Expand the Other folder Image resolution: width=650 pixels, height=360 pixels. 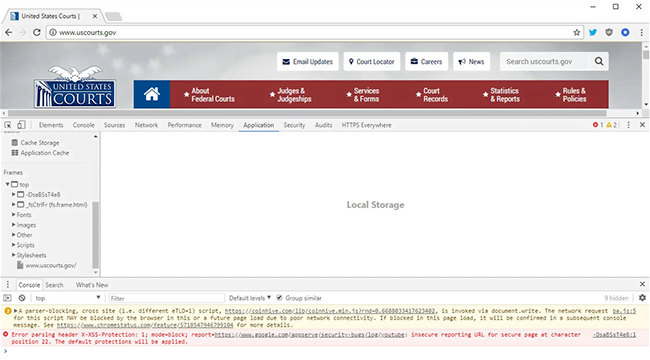[13, 235]
